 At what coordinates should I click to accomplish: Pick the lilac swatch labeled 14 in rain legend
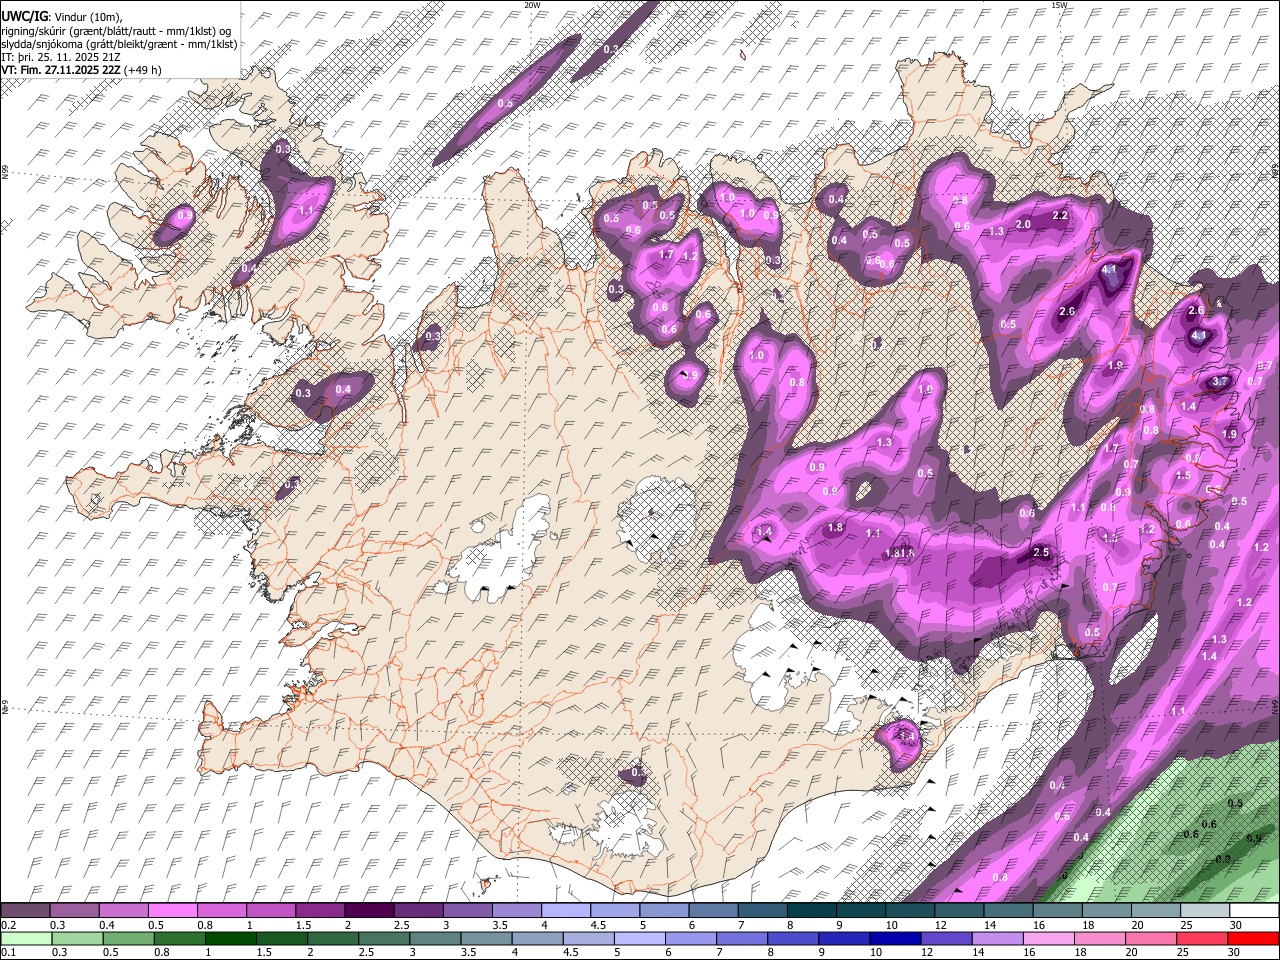point(996,938)
